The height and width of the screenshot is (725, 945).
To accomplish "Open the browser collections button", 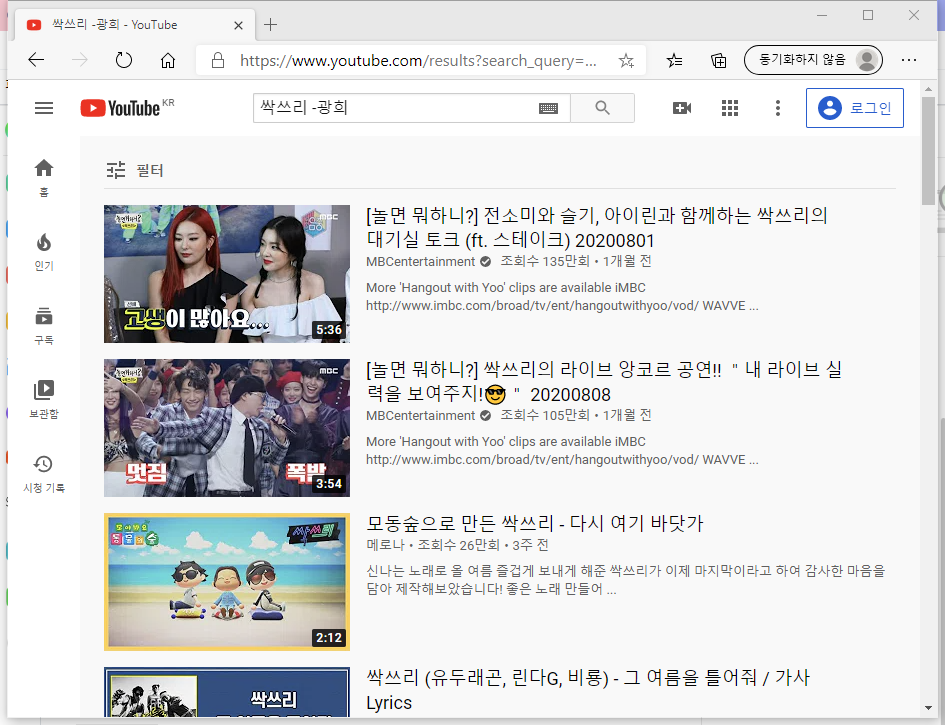I will click(x=718, y=60).
